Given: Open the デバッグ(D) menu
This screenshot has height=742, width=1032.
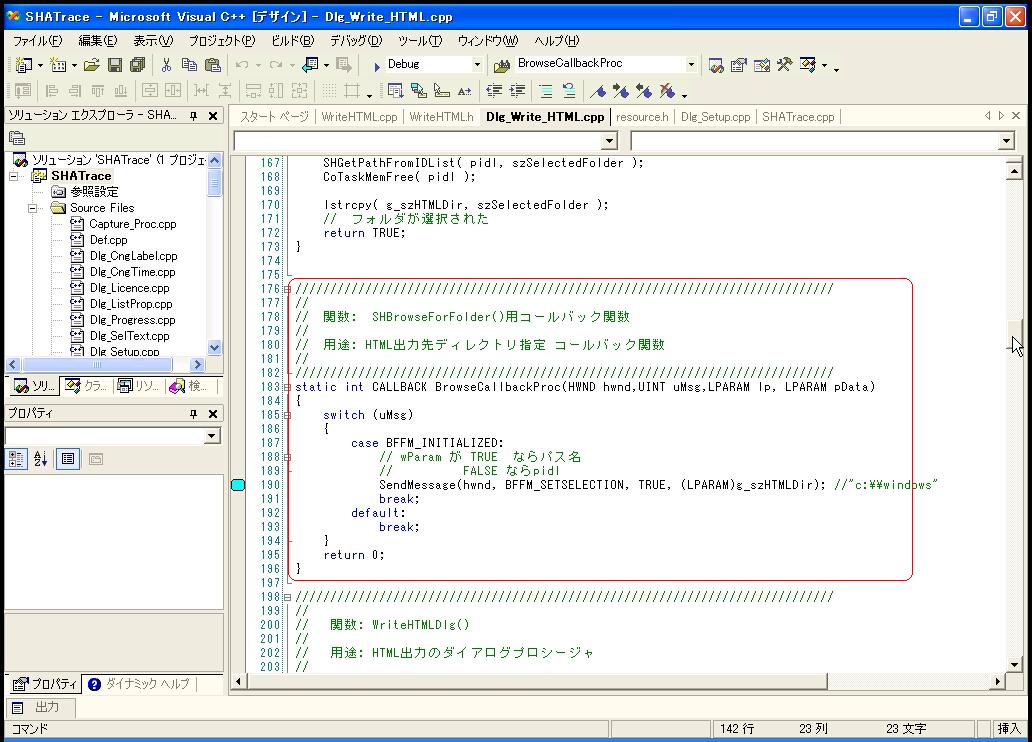Looking at the screenshot, I should click(x=355, y=41).
